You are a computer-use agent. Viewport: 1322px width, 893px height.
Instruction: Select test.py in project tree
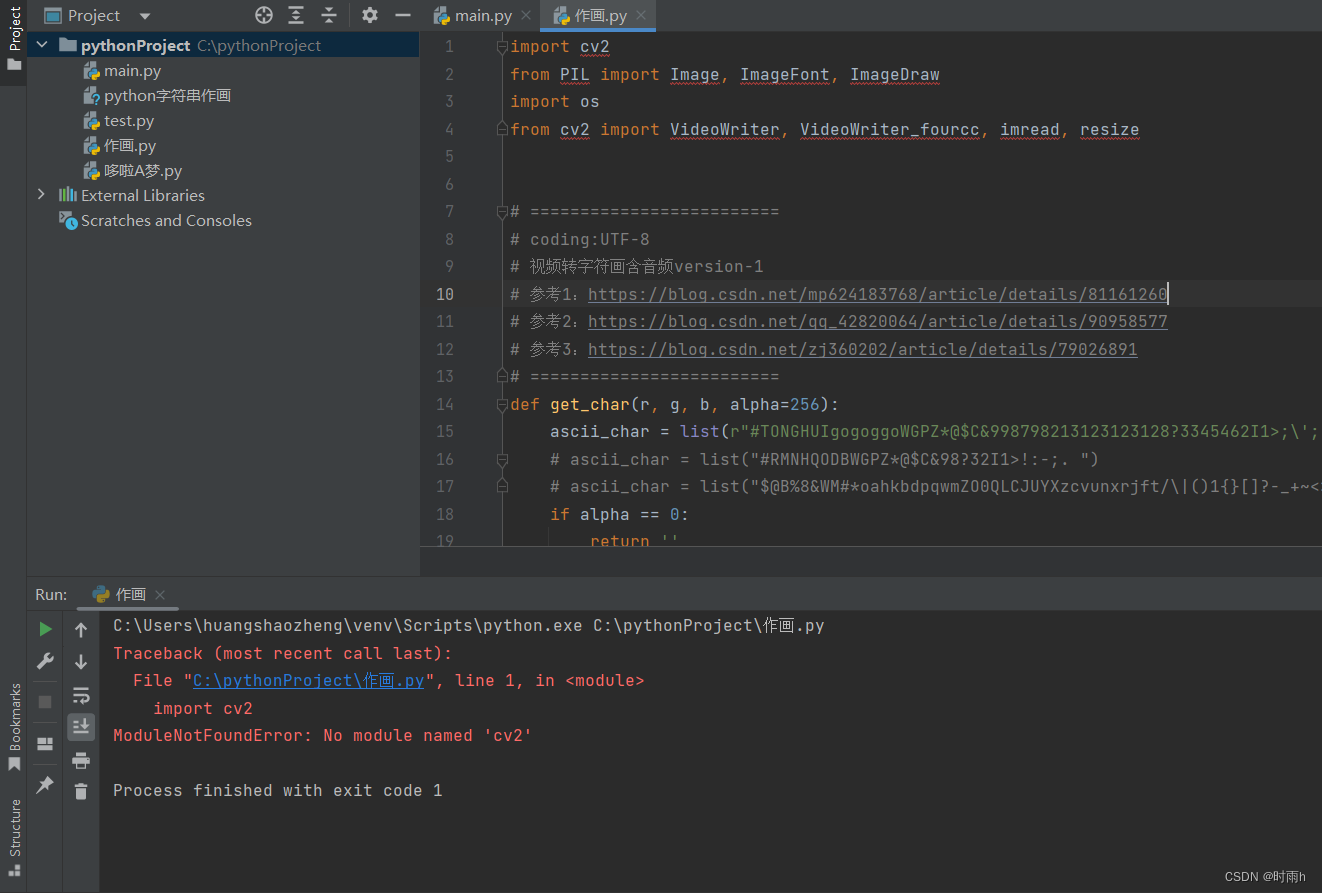[129, 120]
